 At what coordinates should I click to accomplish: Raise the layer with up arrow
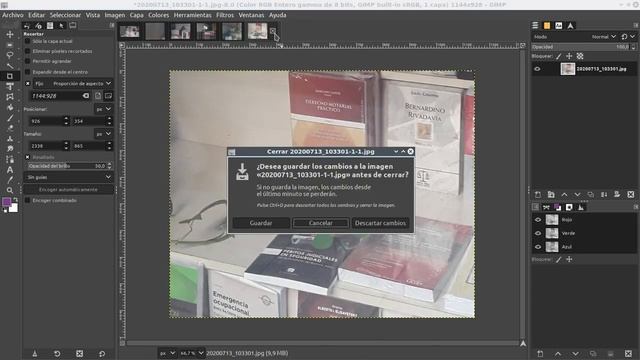(x=564, y=195)
